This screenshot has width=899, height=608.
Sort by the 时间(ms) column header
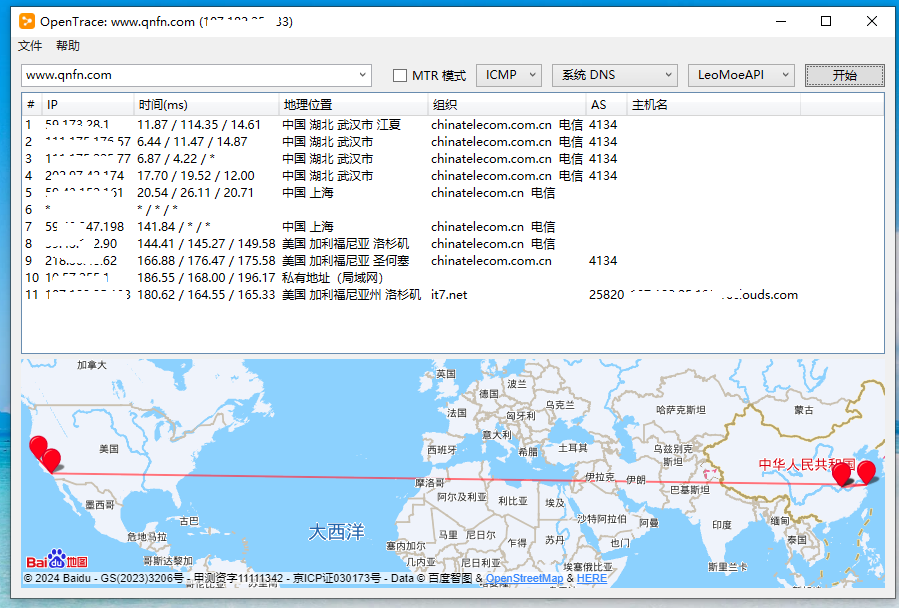[205, 105]
